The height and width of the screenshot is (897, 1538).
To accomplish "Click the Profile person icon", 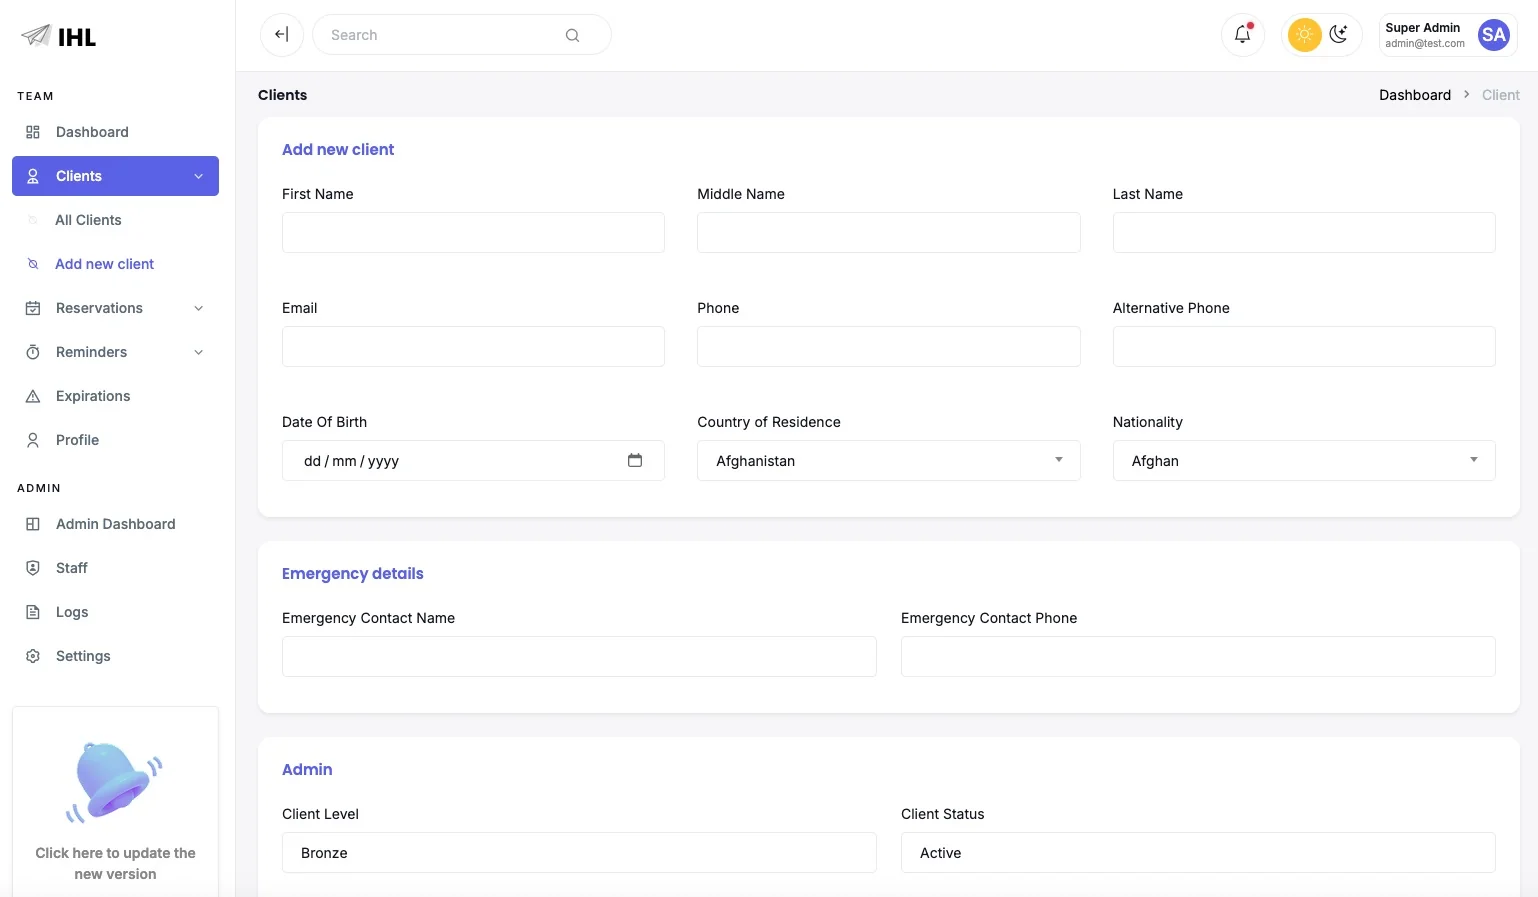I will (x=33, y=440).
